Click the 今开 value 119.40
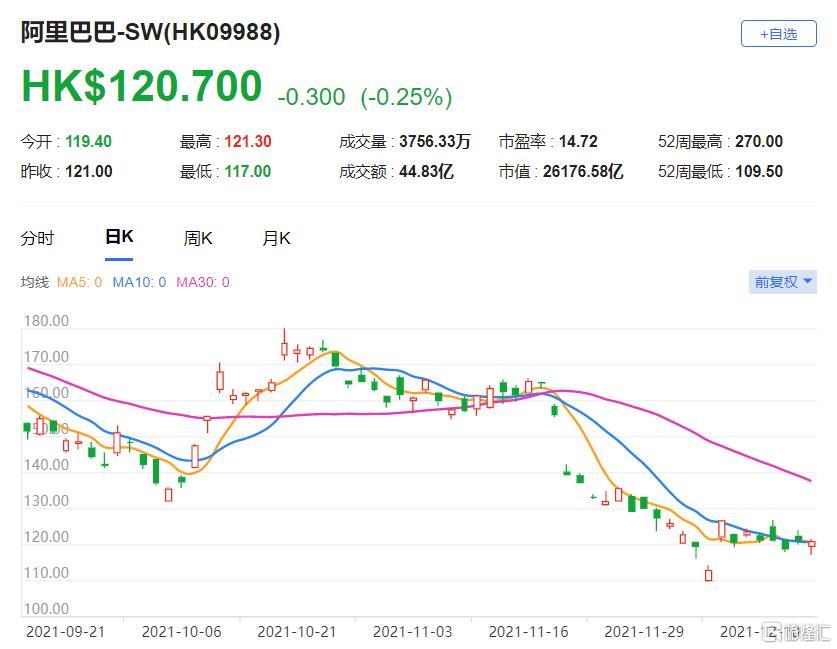Image resolution: width=837 pixels, height=649 pixels. (x=89, y=141)
